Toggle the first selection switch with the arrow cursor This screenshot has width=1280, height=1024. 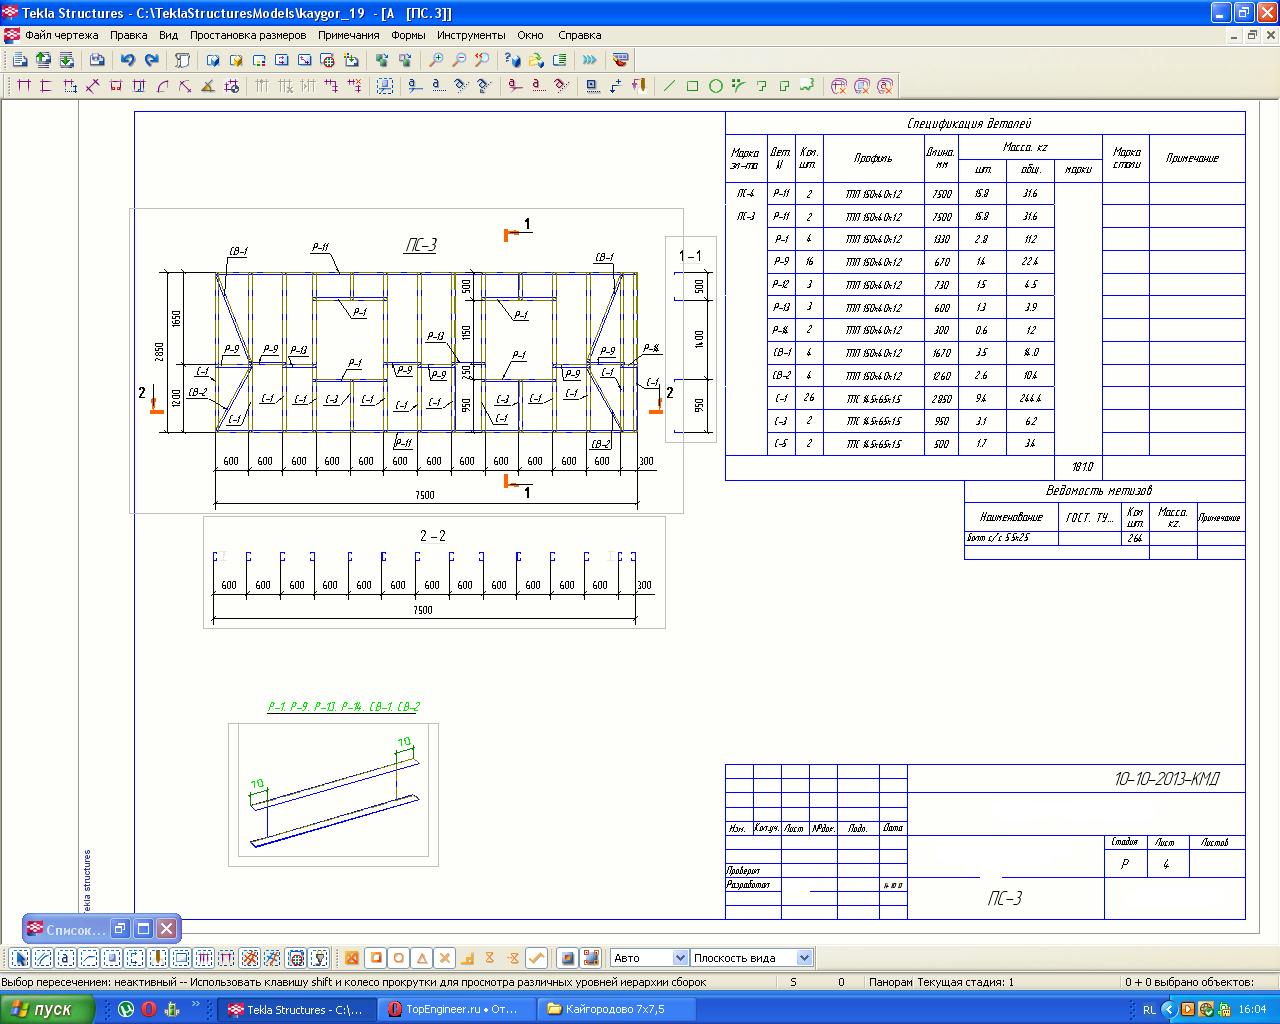pyautogui.click(x=20, y=958)
